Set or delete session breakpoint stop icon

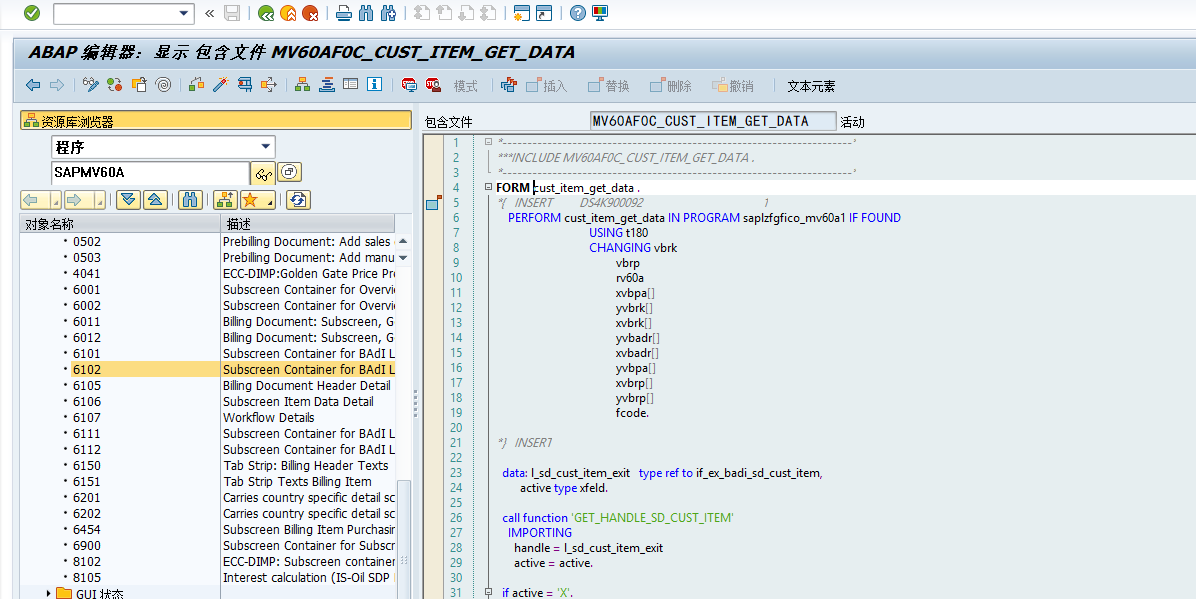[x=409, y=85]
